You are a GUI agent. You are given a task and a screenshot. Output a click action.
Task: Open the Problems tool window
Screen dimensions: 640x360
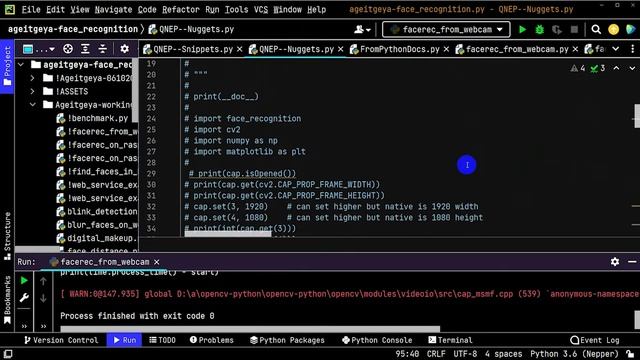[x=211, y=340]
